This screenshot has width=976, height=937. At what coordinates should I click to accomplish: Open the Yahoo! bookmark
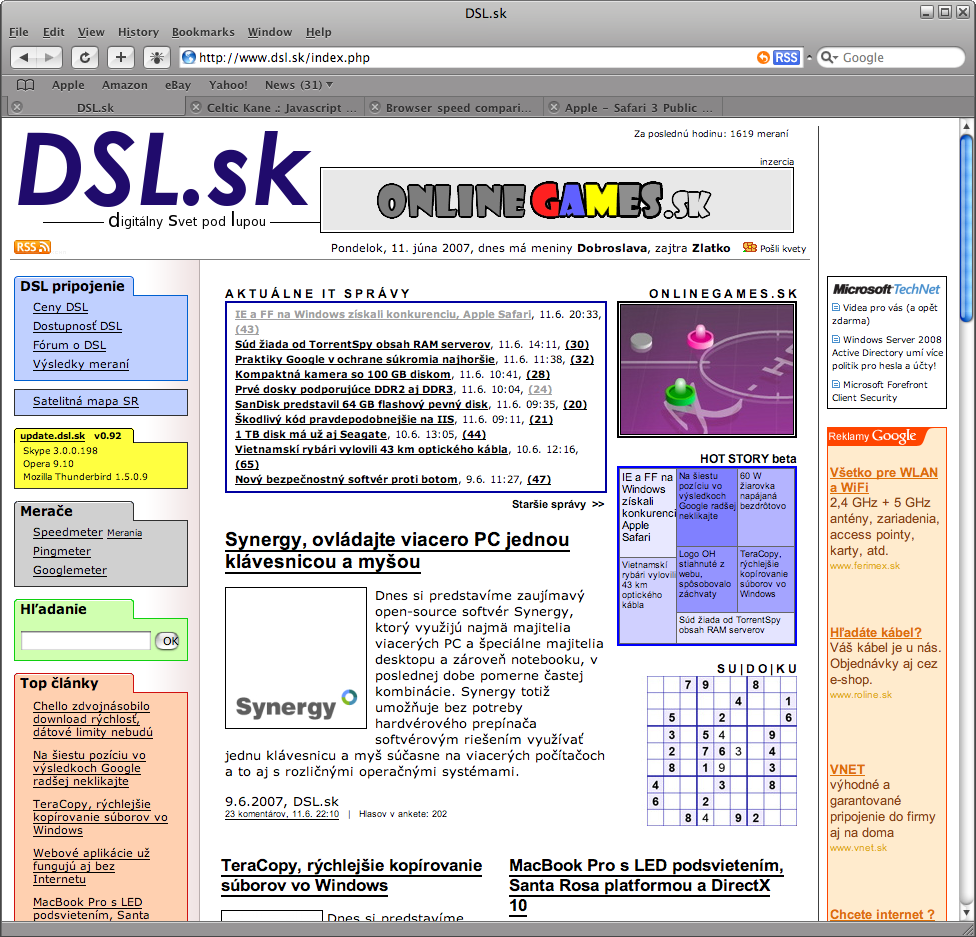pos(228,85)
